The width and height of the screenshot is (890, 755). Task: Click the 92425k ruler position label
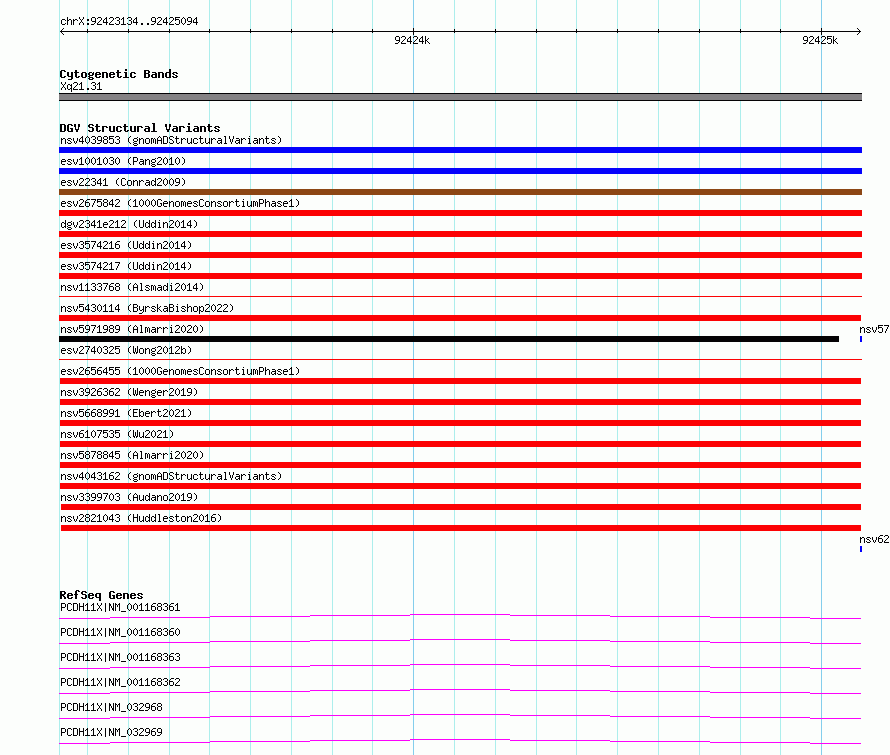tap(820, 40)
